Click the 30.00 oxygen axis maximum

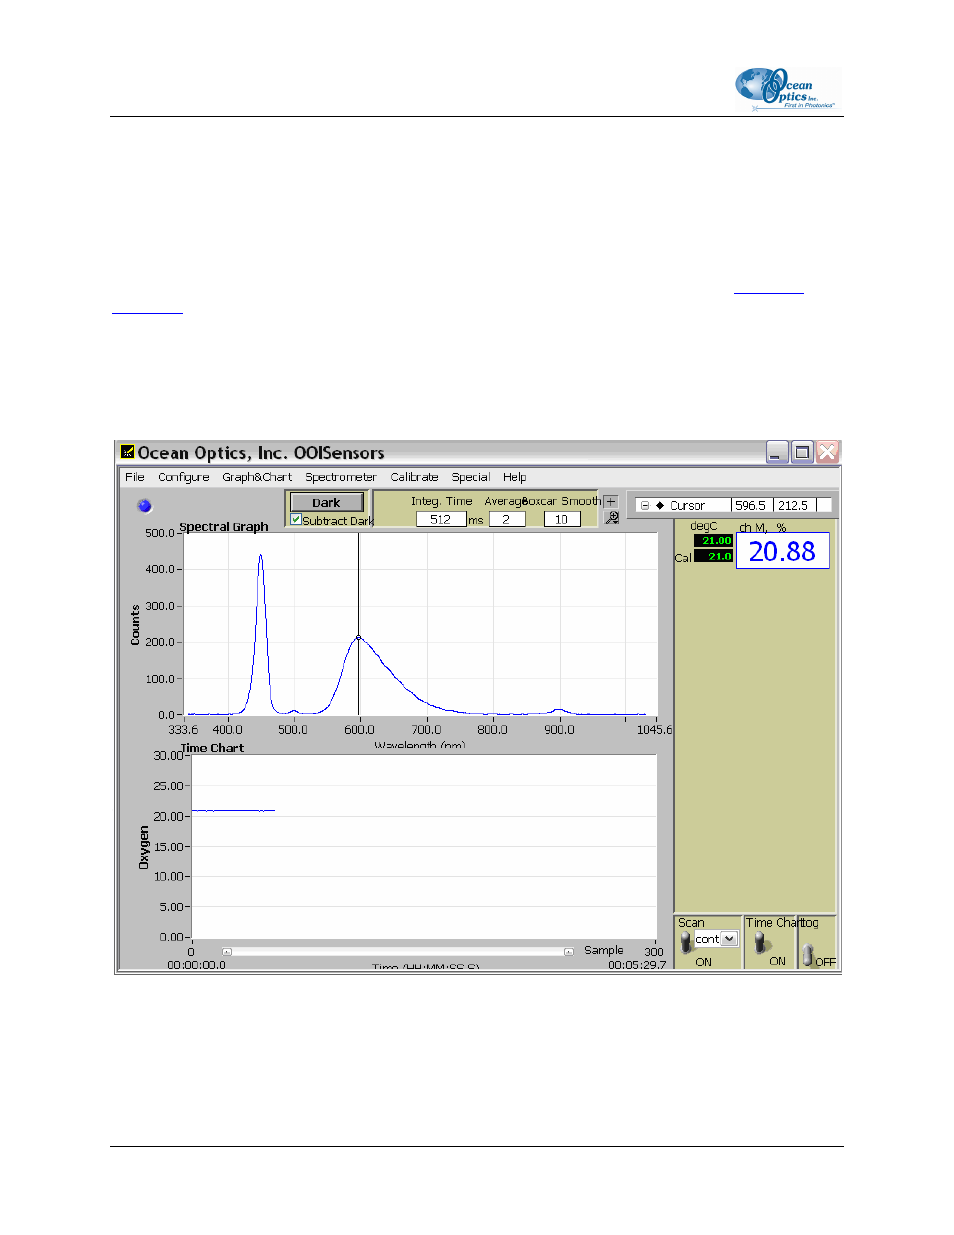tap(168, 756)
